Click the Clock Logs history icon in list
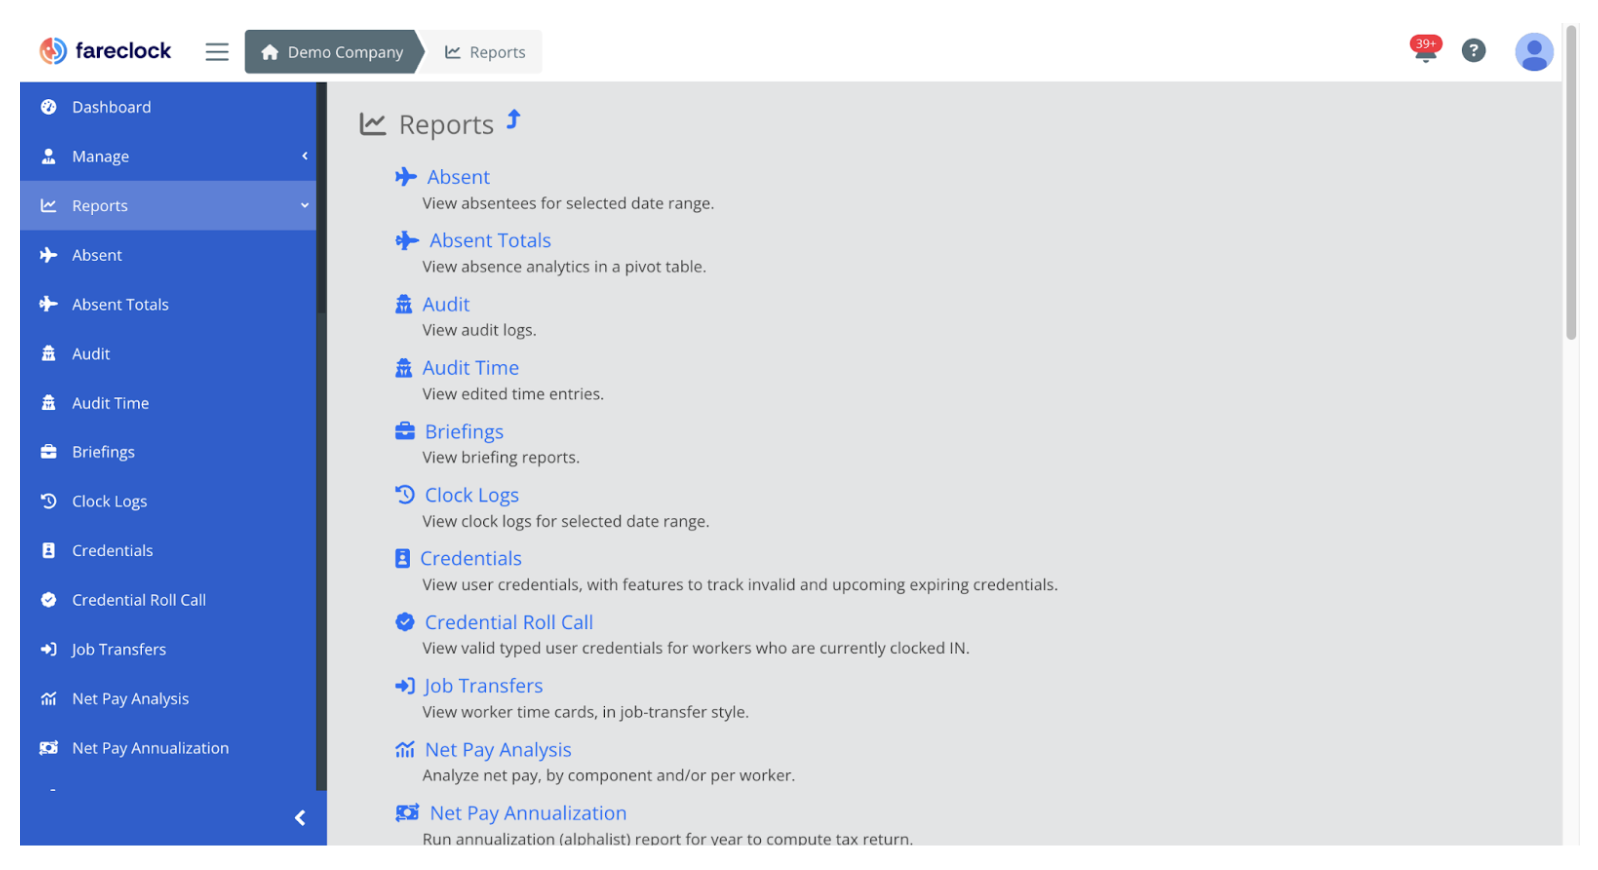Viewport: 1598px width, 870px height. (x=405, y=495)
